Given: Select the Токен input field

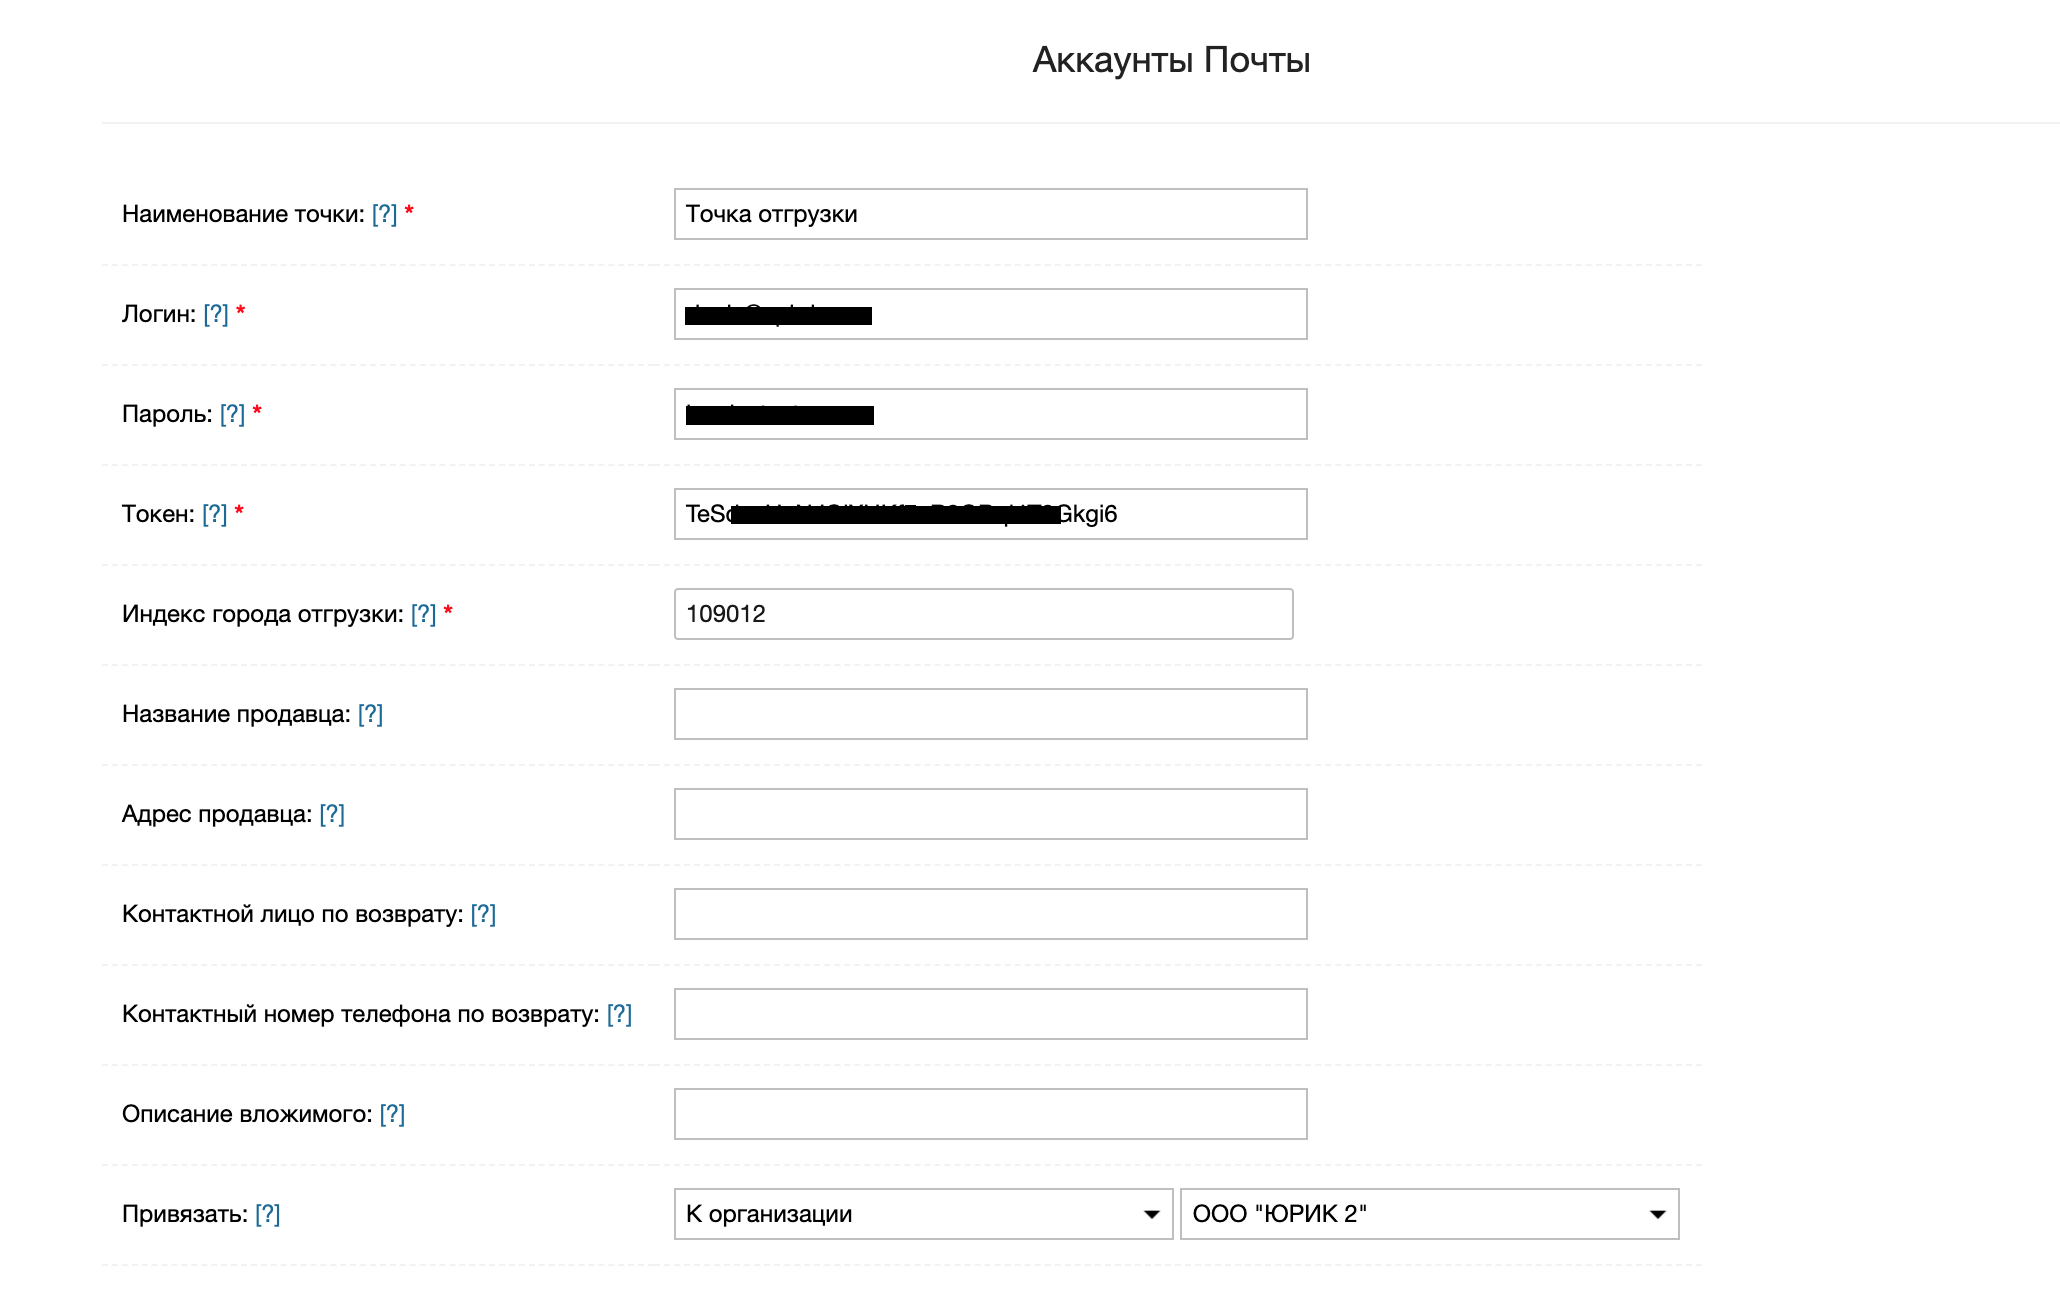Looking at the screenshot, I should pos(1200,514).
